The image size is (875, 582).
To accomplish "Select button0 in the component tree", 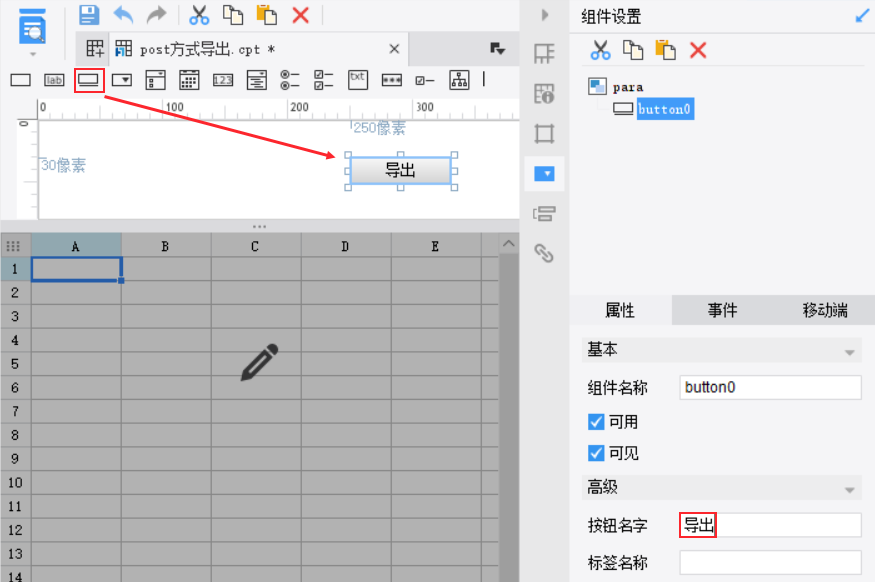I will pyautogui.click(x=665, y=109).
